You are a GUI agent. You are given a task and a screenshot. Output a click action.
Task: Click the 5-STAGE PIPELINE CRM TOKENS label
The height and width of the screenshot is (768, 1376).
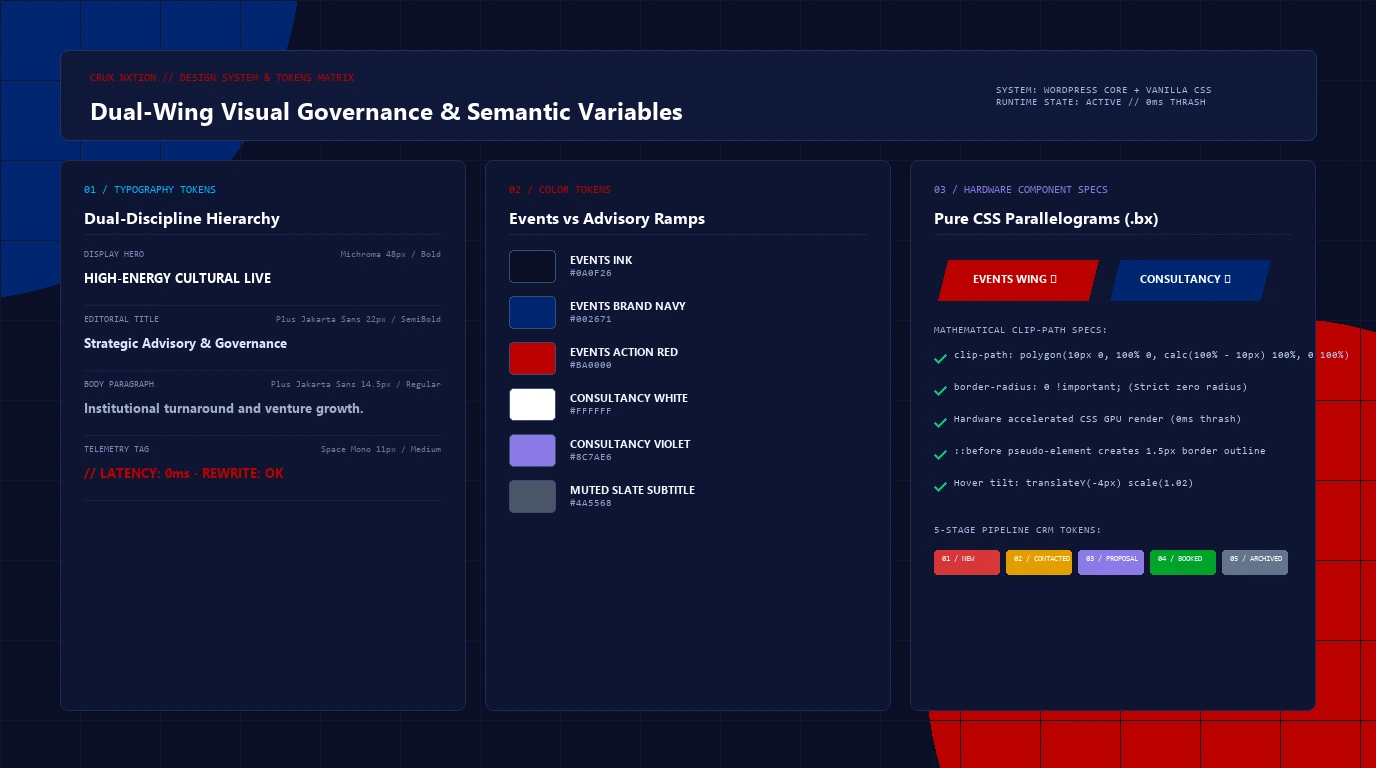[x=1017, y=530]
